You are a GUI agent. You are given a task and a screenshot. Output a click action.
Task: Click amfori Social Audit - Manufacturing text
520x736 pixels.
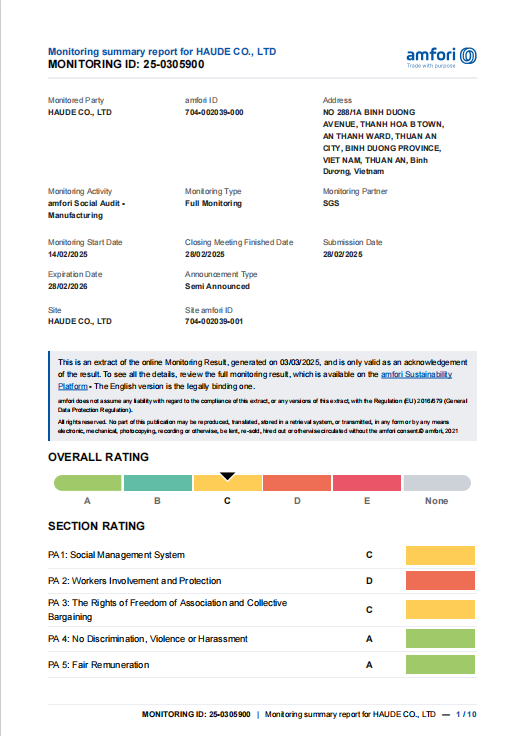[86, 209]
